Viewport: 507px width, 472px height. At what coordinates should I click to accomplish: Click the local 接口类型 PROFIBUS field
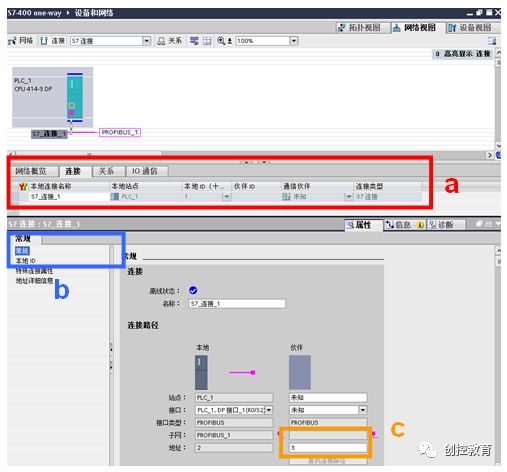point(234,423)
